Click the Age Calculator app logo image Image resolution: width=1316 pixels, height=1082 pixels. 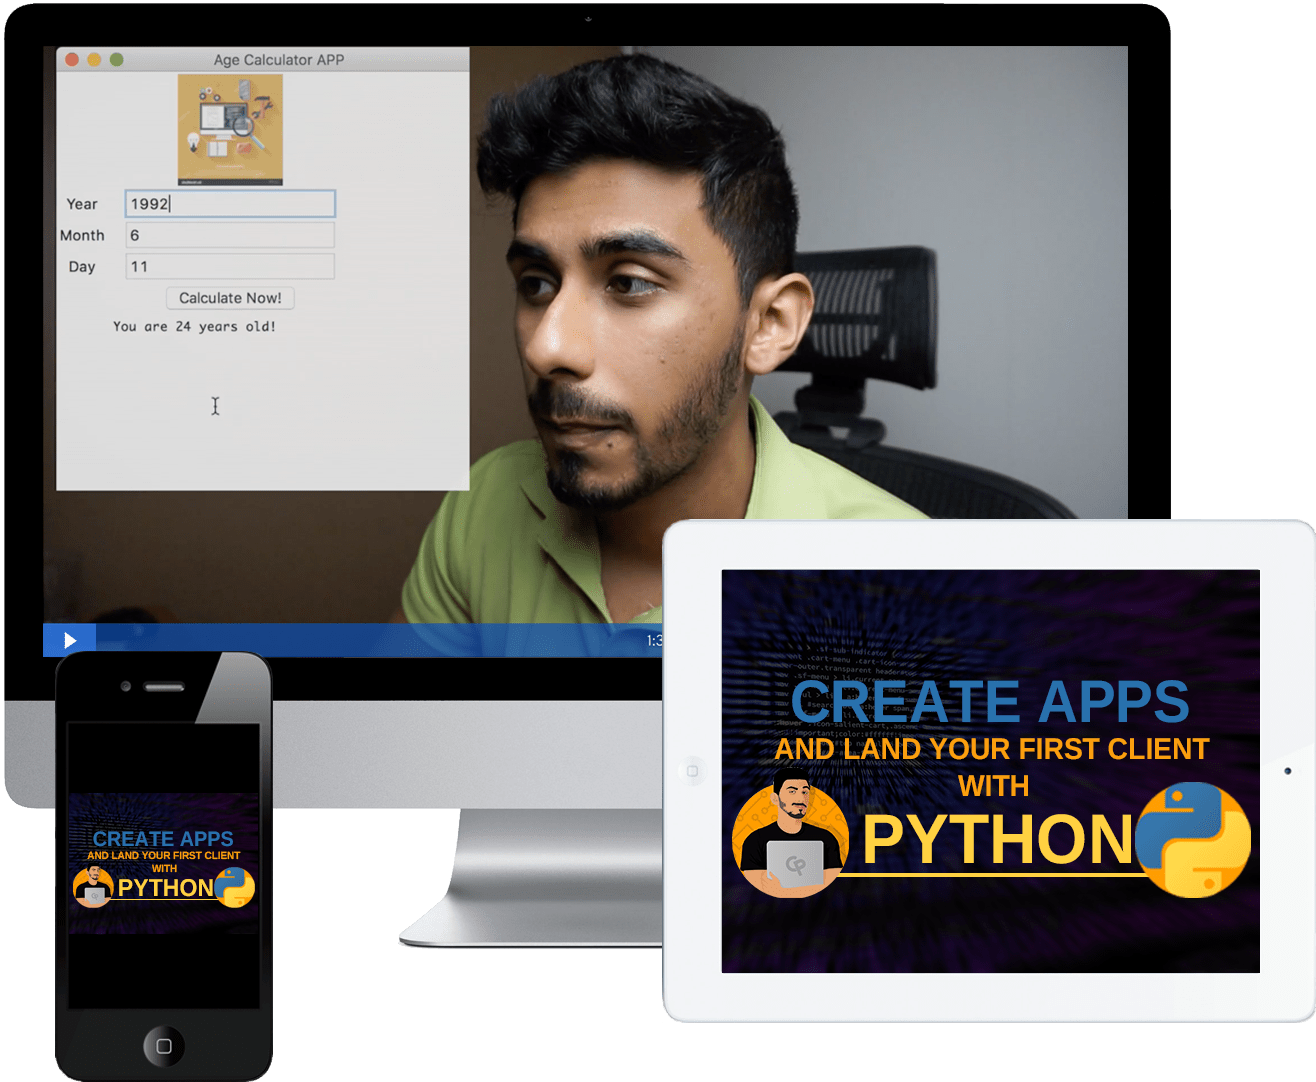(x=230, y=130)
